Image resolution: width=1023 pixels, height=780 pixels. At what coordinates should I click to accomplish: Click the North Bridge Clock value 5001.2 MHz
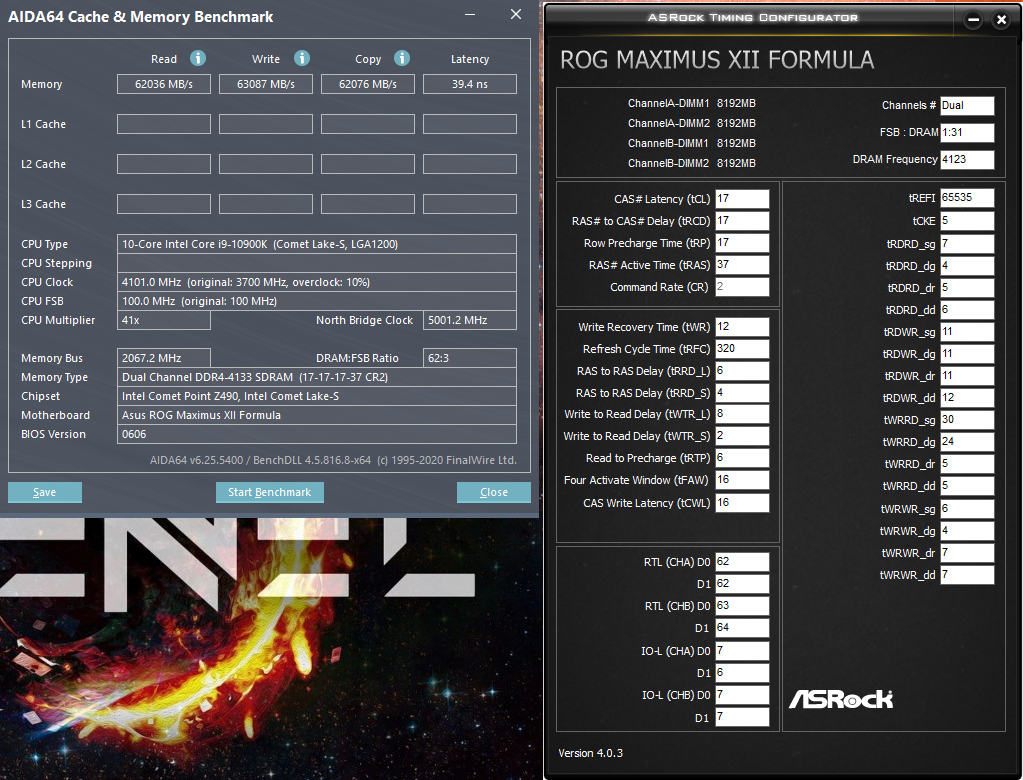470,320
